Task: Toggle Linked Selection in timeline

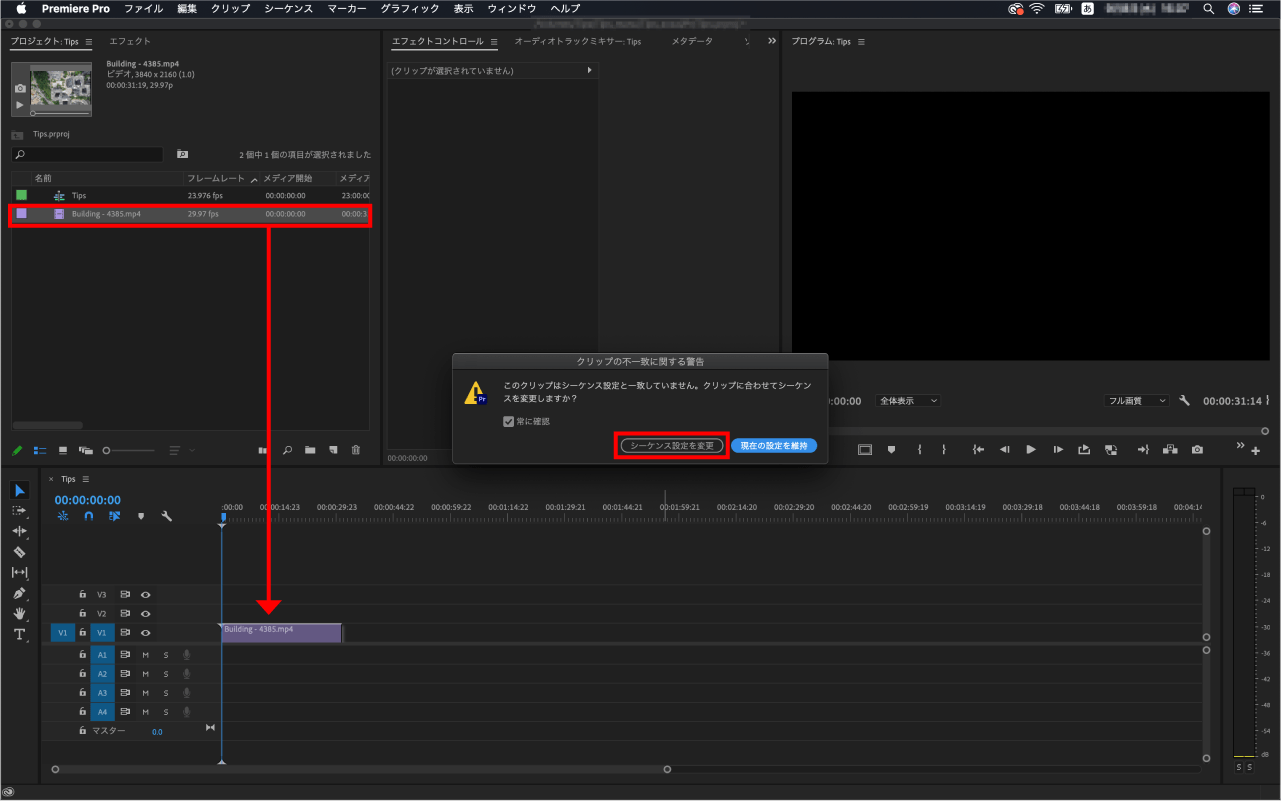Action: point(115,516)
